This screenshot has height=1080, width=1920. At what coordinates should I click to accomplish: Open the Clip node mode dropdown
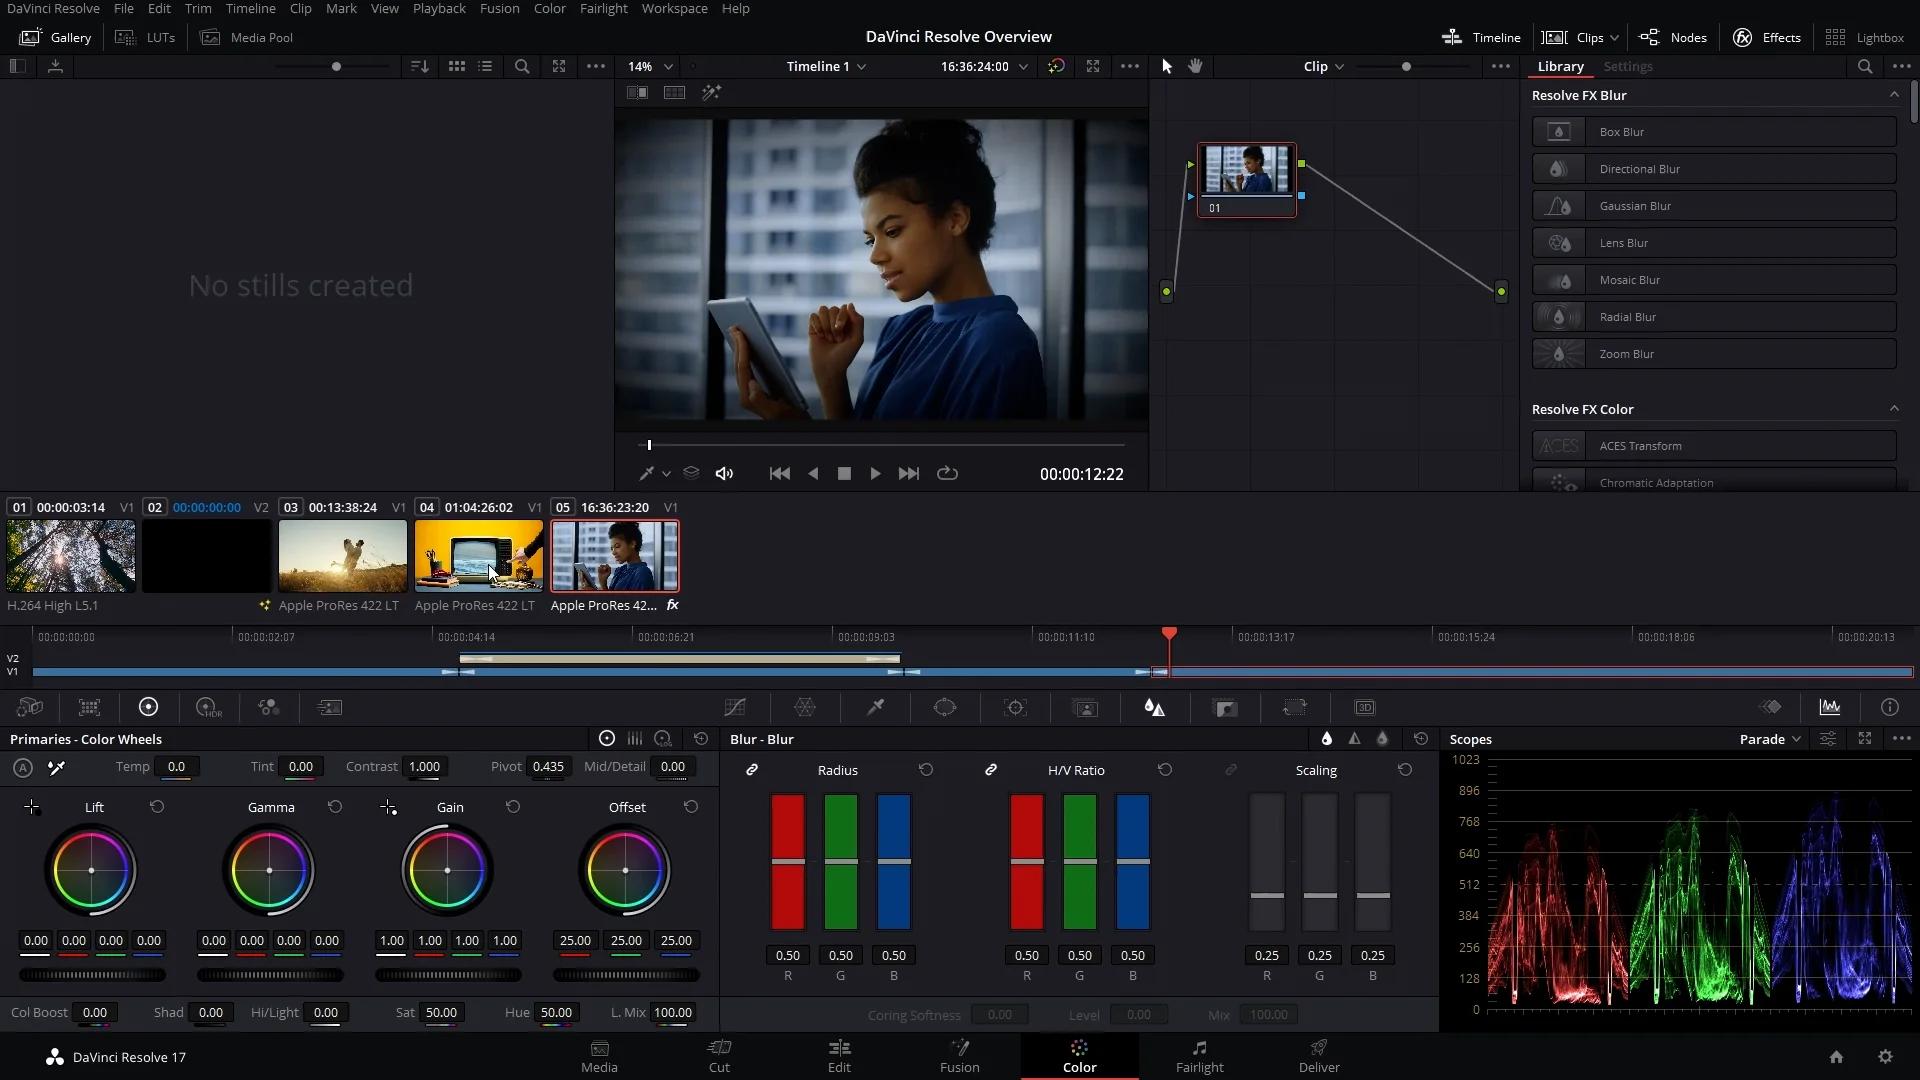tap(1323, 66)
